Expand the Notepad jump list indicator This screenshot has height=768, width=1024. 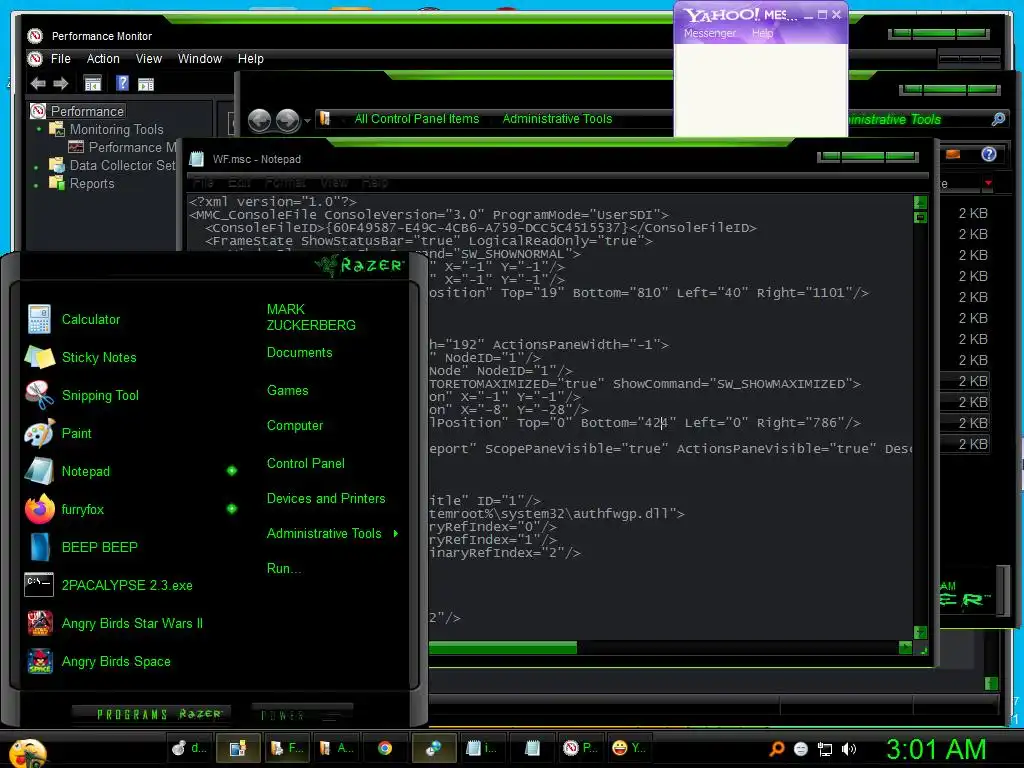click(232, 471)
